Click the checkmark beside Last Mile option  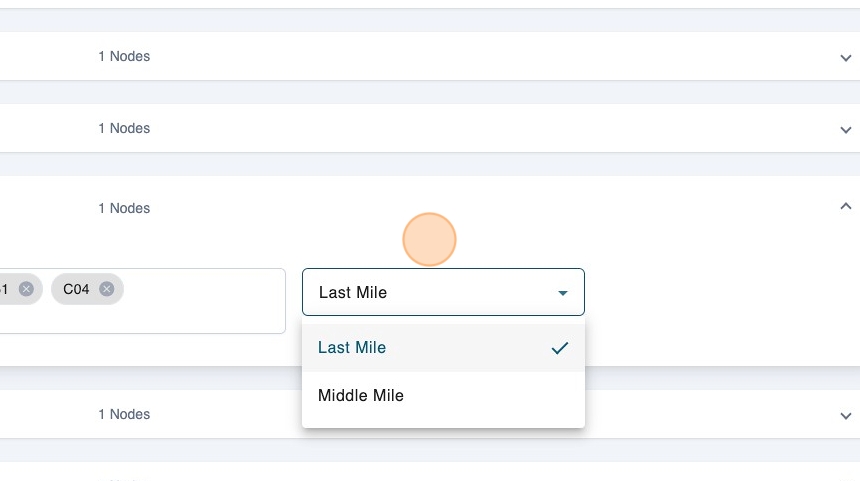(x=560, y=348)
